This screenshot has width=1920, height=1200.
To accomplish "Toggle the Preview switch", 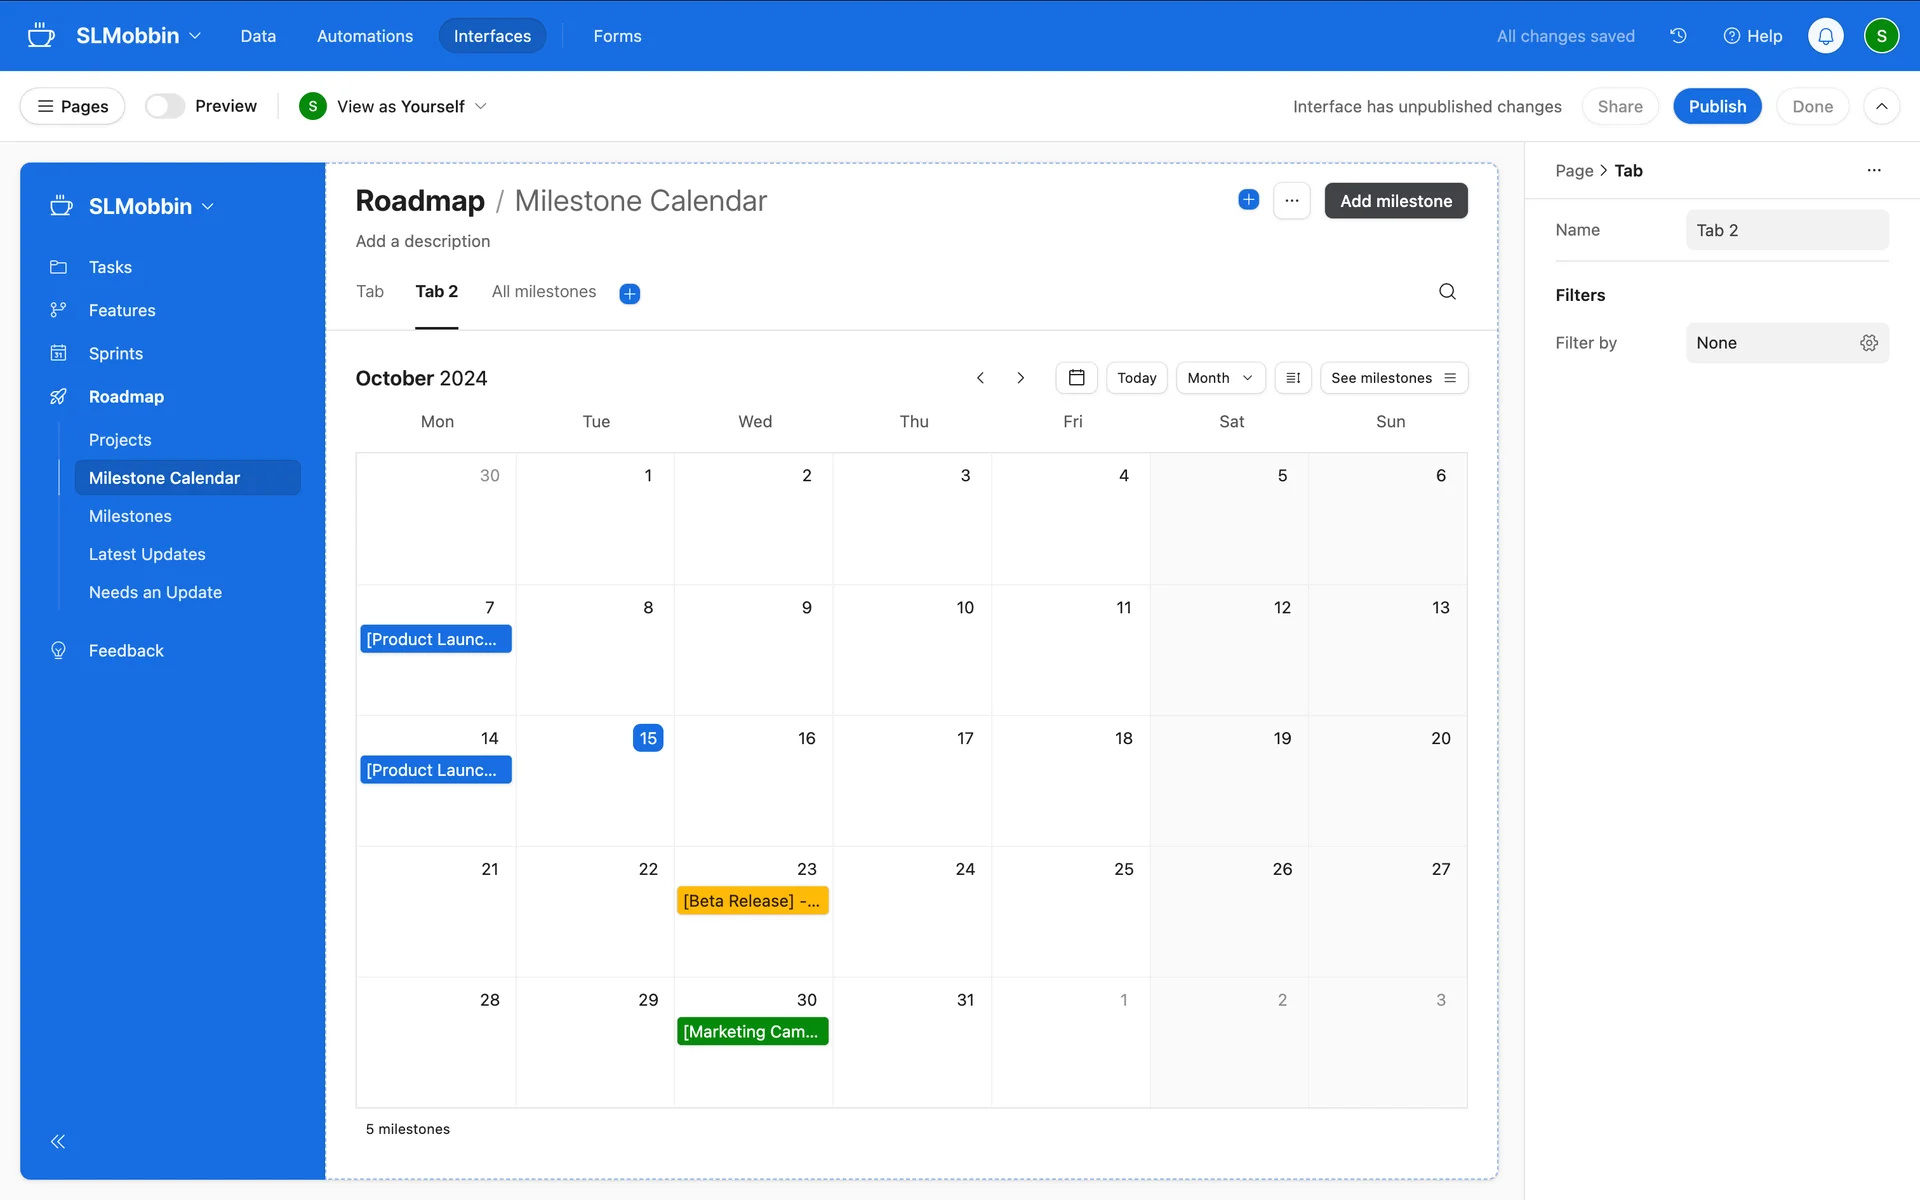I will 165,106.
